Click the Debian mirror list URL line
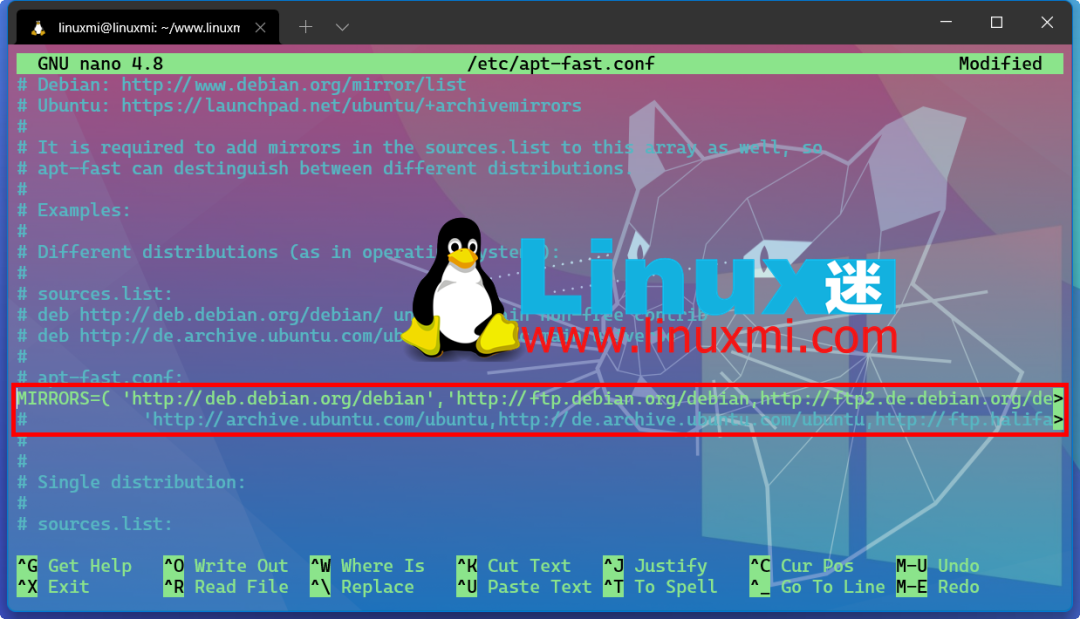 tap(242, 85)
